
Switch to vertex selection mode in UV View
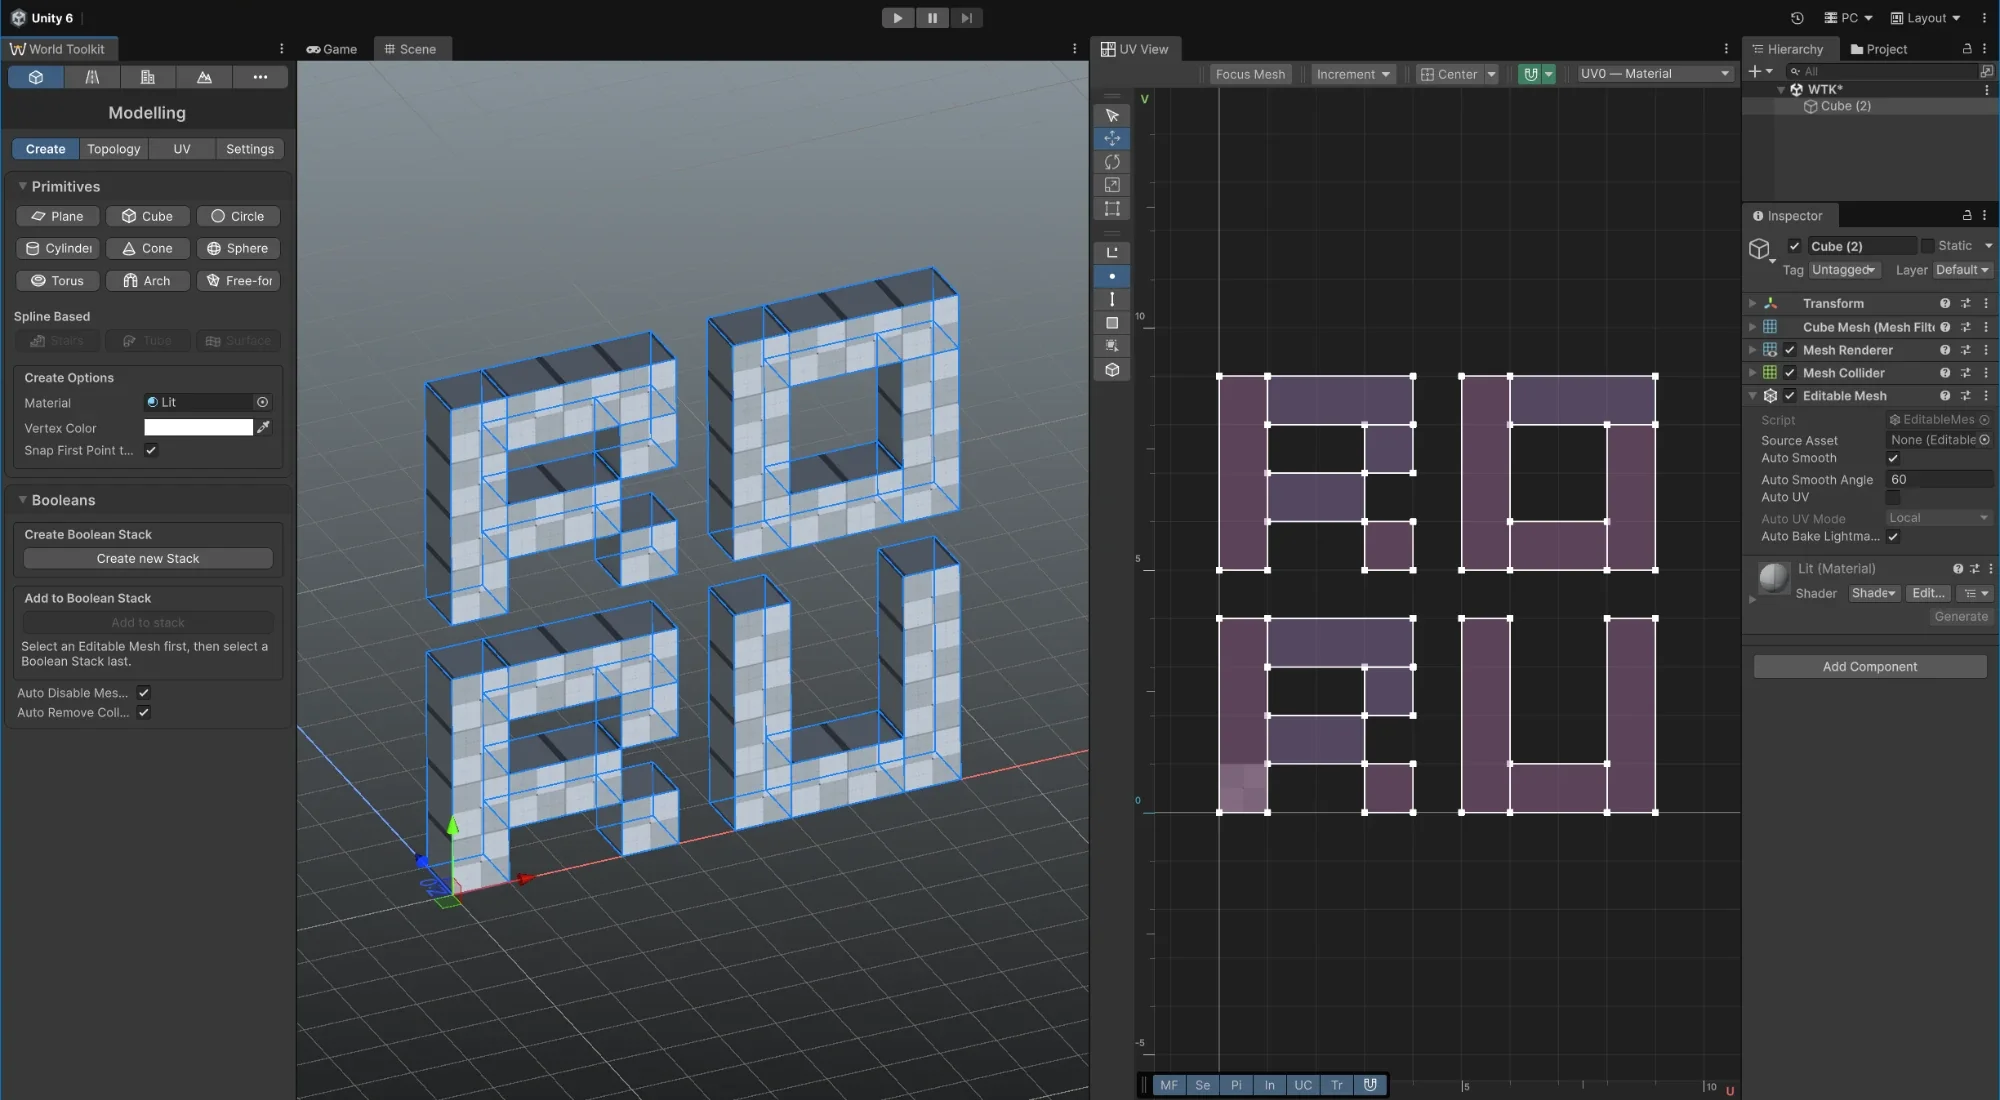1112,276
